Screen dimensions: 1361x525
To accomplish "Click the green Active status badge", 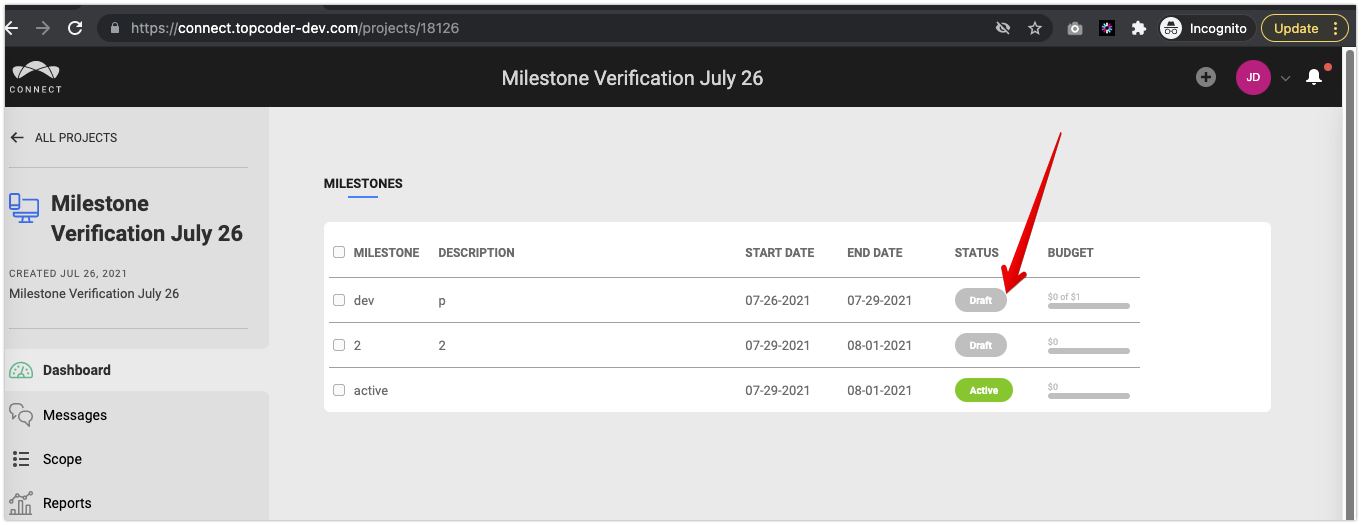I will (x=984, y=390).
